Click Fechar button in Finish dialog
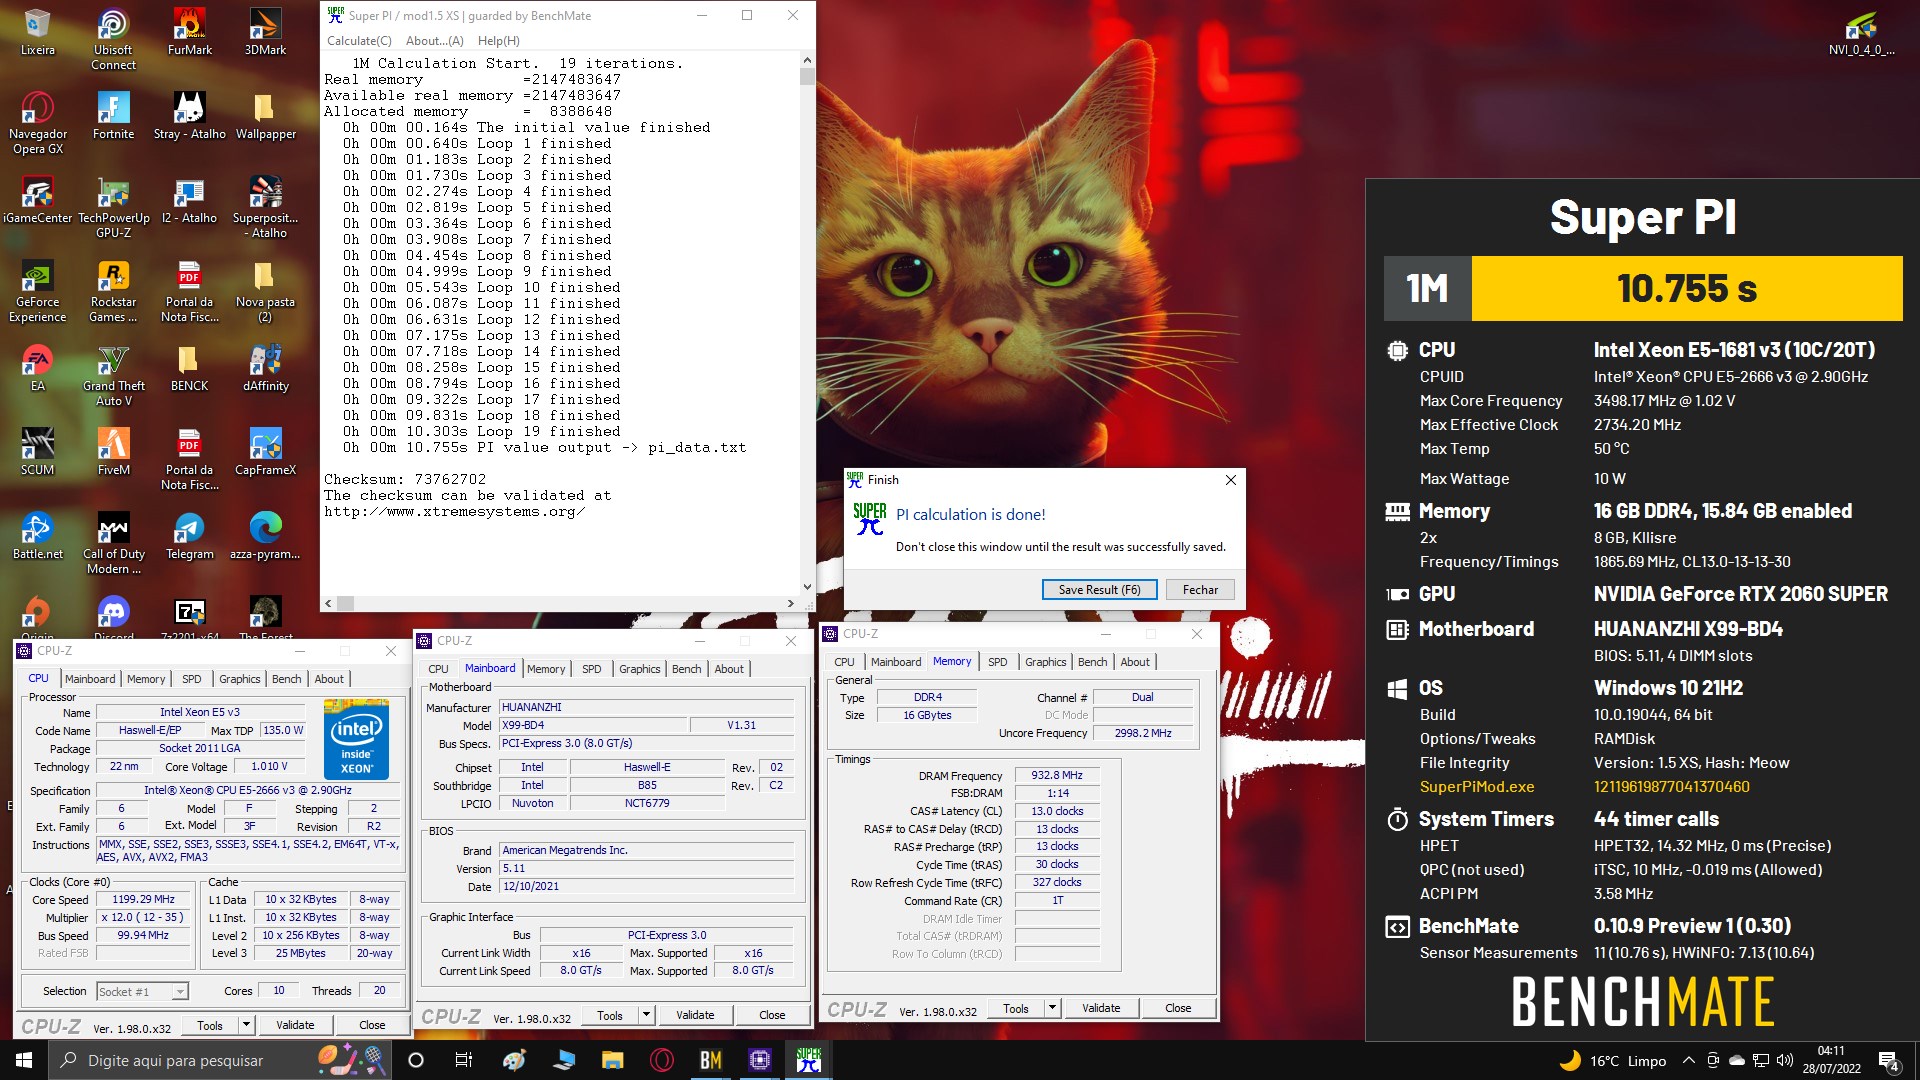Image resolution: width=1920 pixels, height=1080 pixels. [x=1200, y=590]
